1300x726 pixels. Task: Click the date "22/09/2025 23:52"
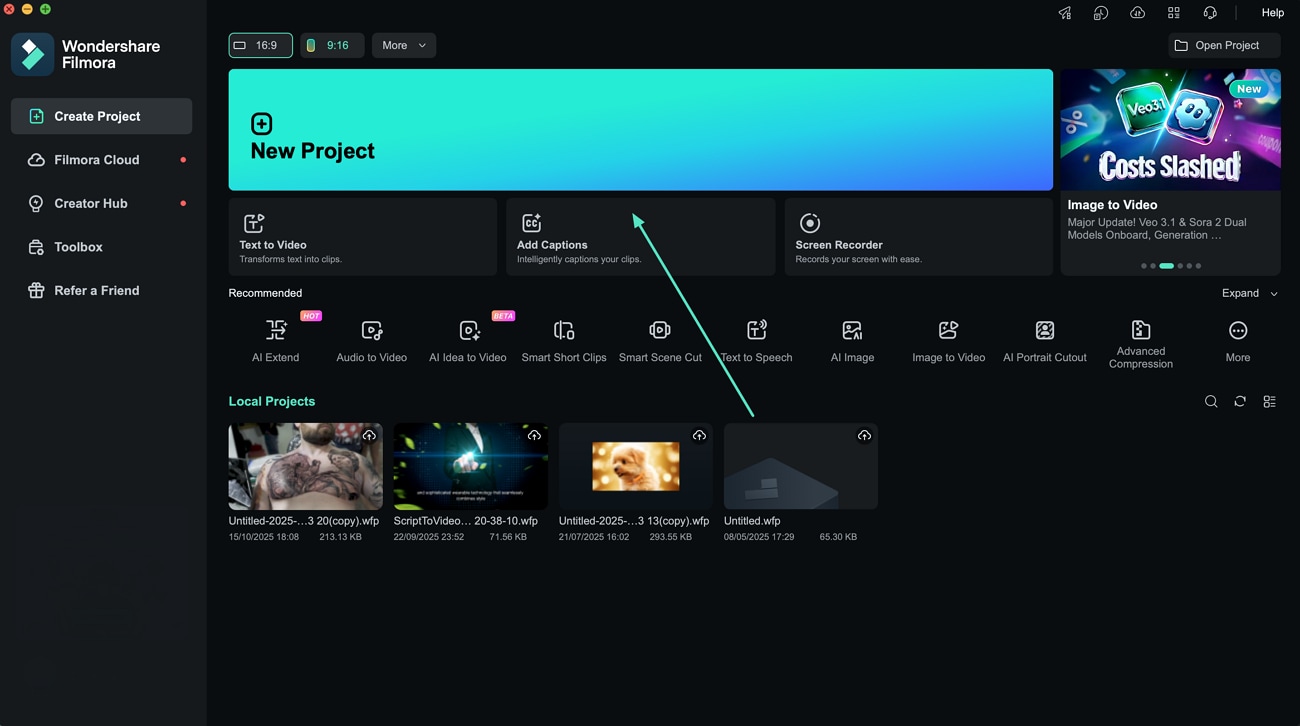coord(429,537)
